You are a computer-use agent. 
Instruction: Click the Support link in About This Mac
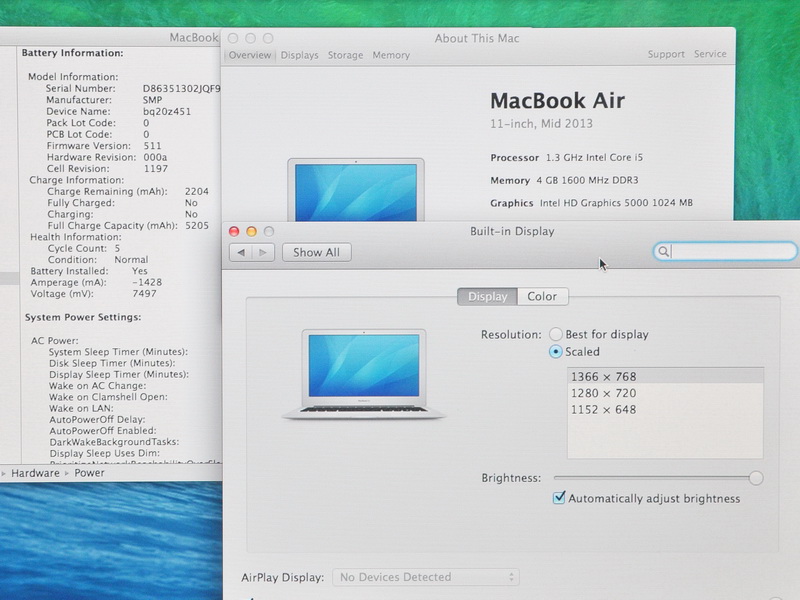666,54
